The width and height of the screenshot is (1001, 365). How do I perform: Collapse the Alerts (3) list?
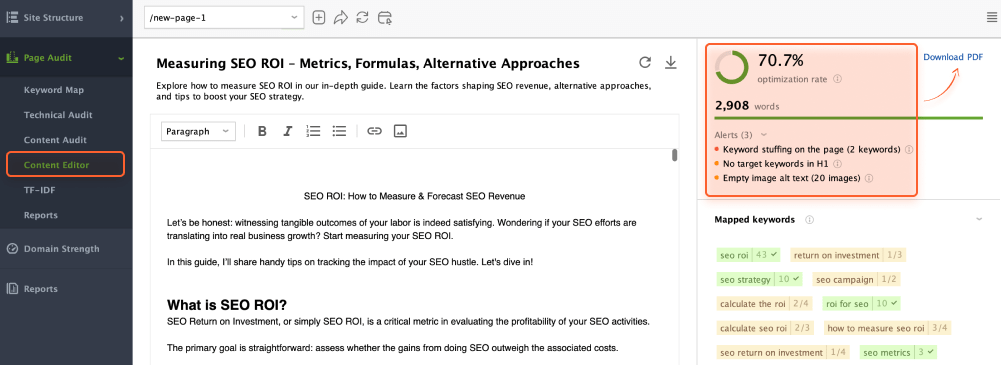pos(764,135)
